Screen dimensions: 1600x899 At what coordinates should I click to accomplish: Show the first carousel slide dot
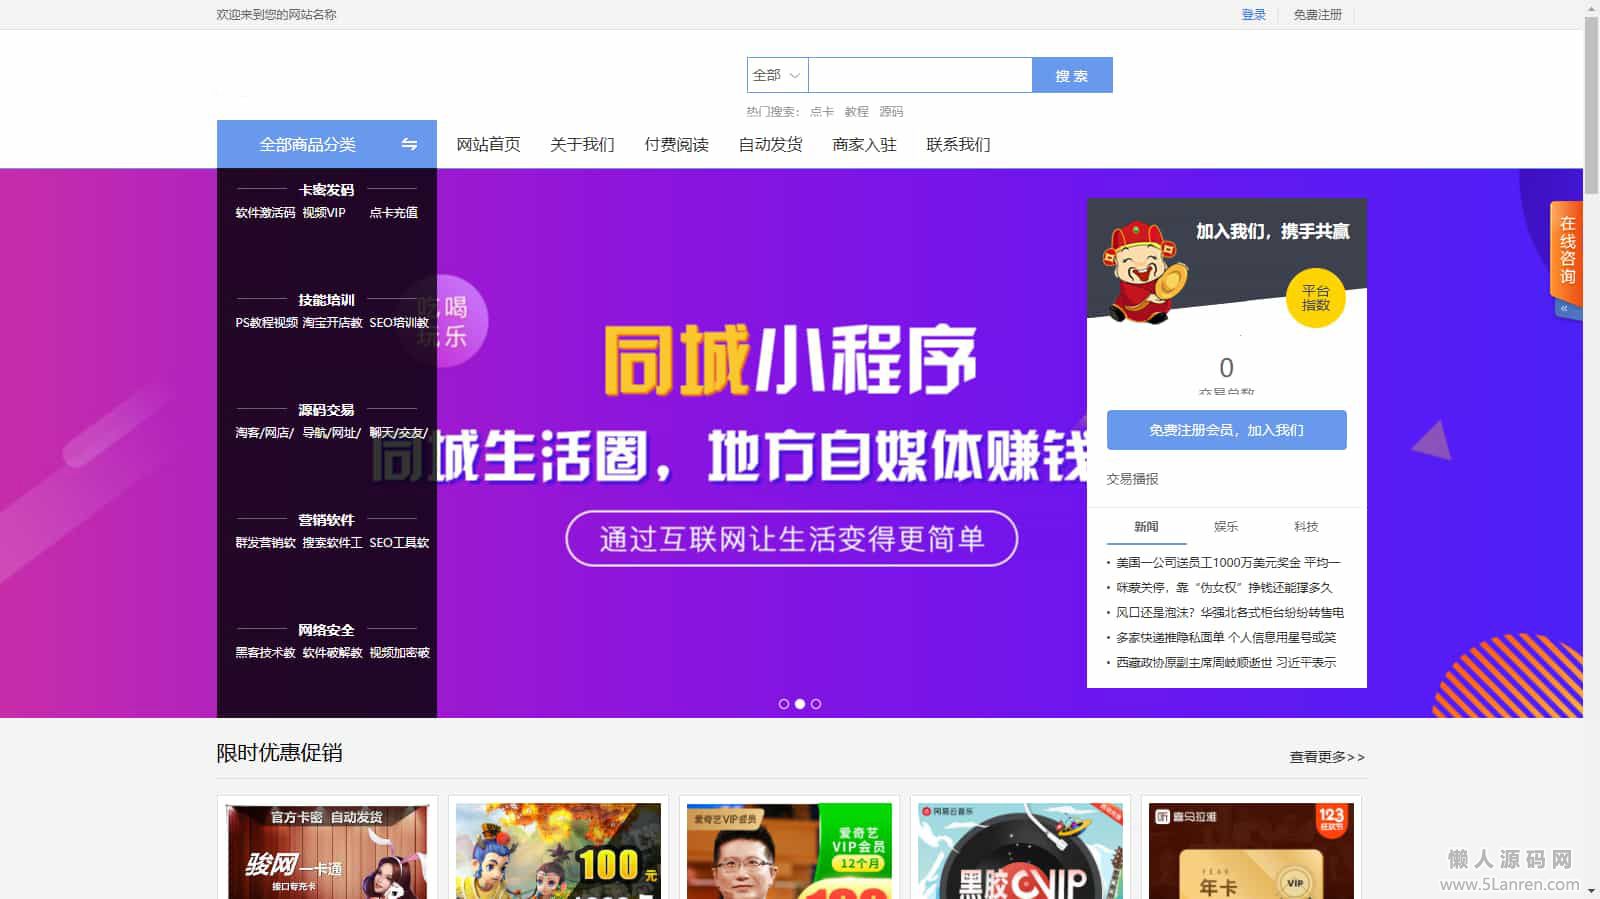click(784, 704)
